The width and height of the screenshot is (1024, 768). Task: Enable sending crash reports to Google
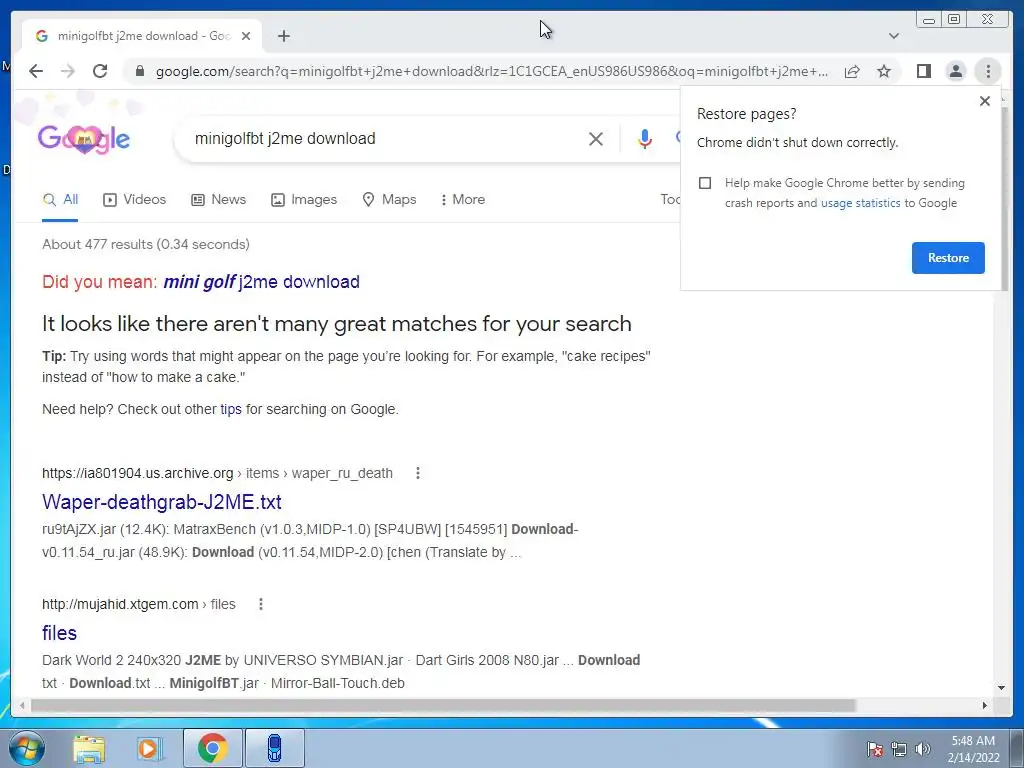pos(705,183)
